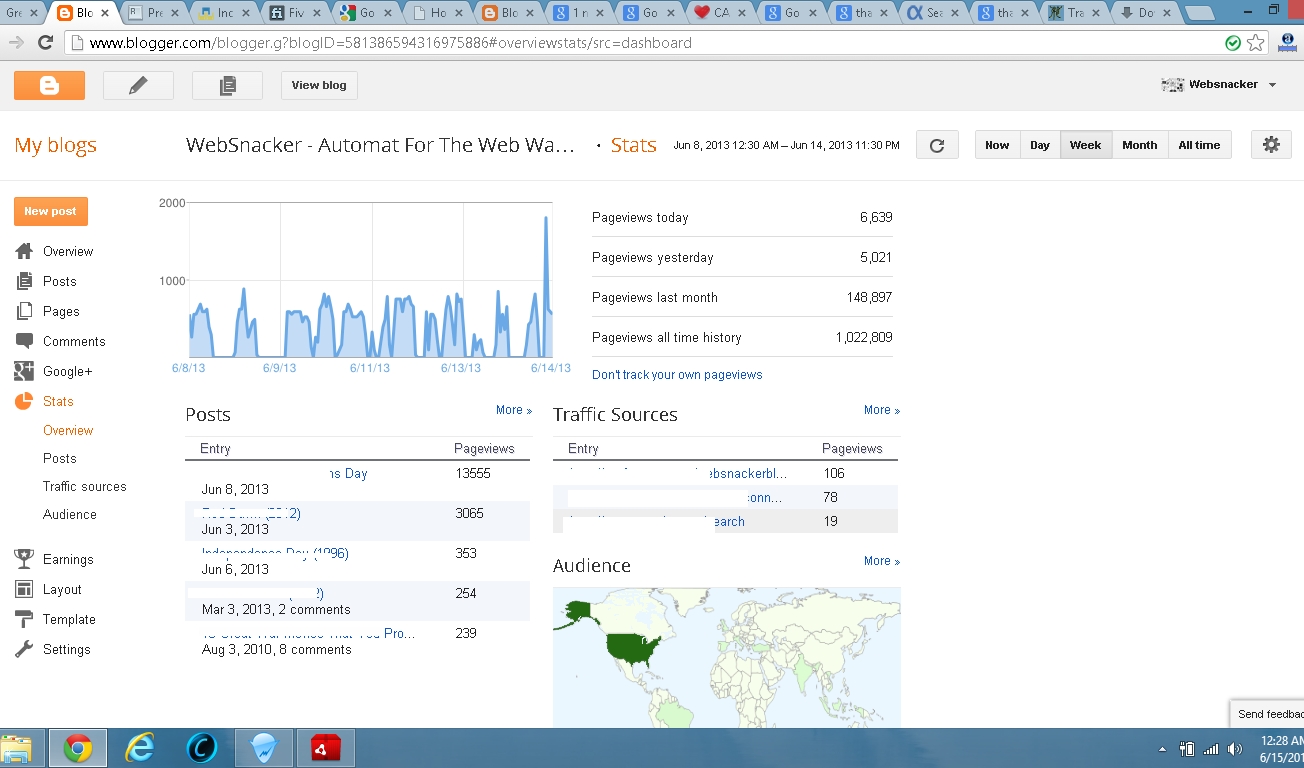Open the new tab button in Chrome
This screenshot has width=1304, height=768.
click(1200, 14)
